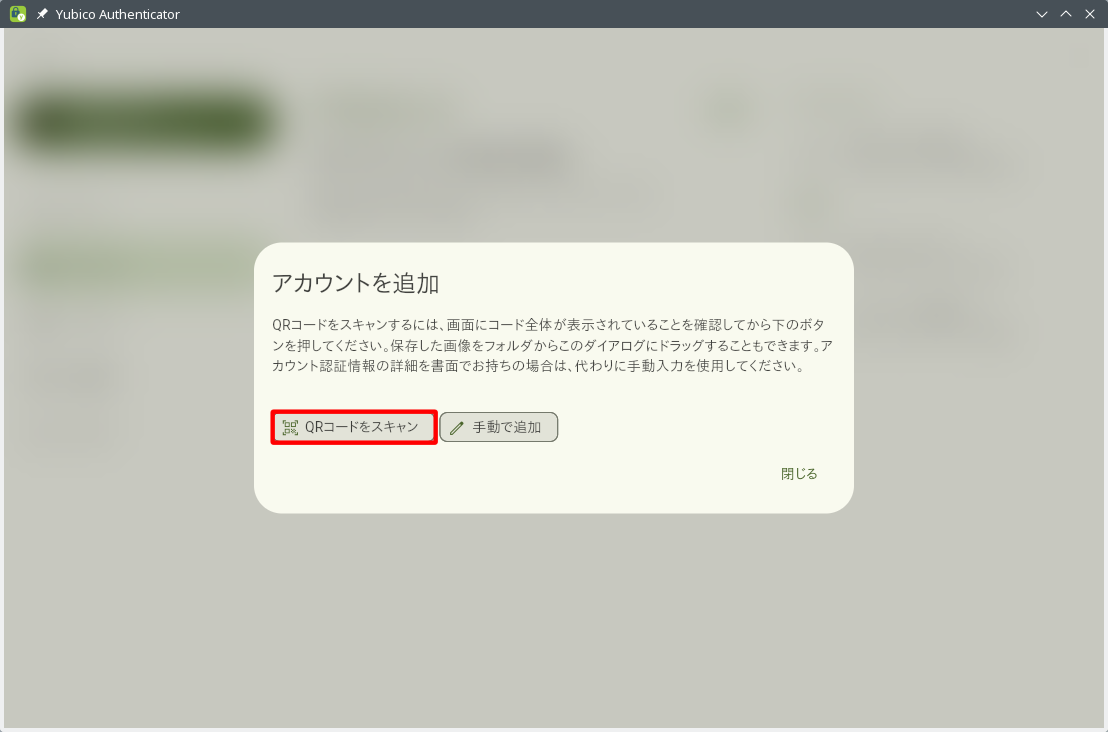Collapse the window using the down chevron
The width and height of the screenshot is (1108, 732).
(x=1041, y=14)
